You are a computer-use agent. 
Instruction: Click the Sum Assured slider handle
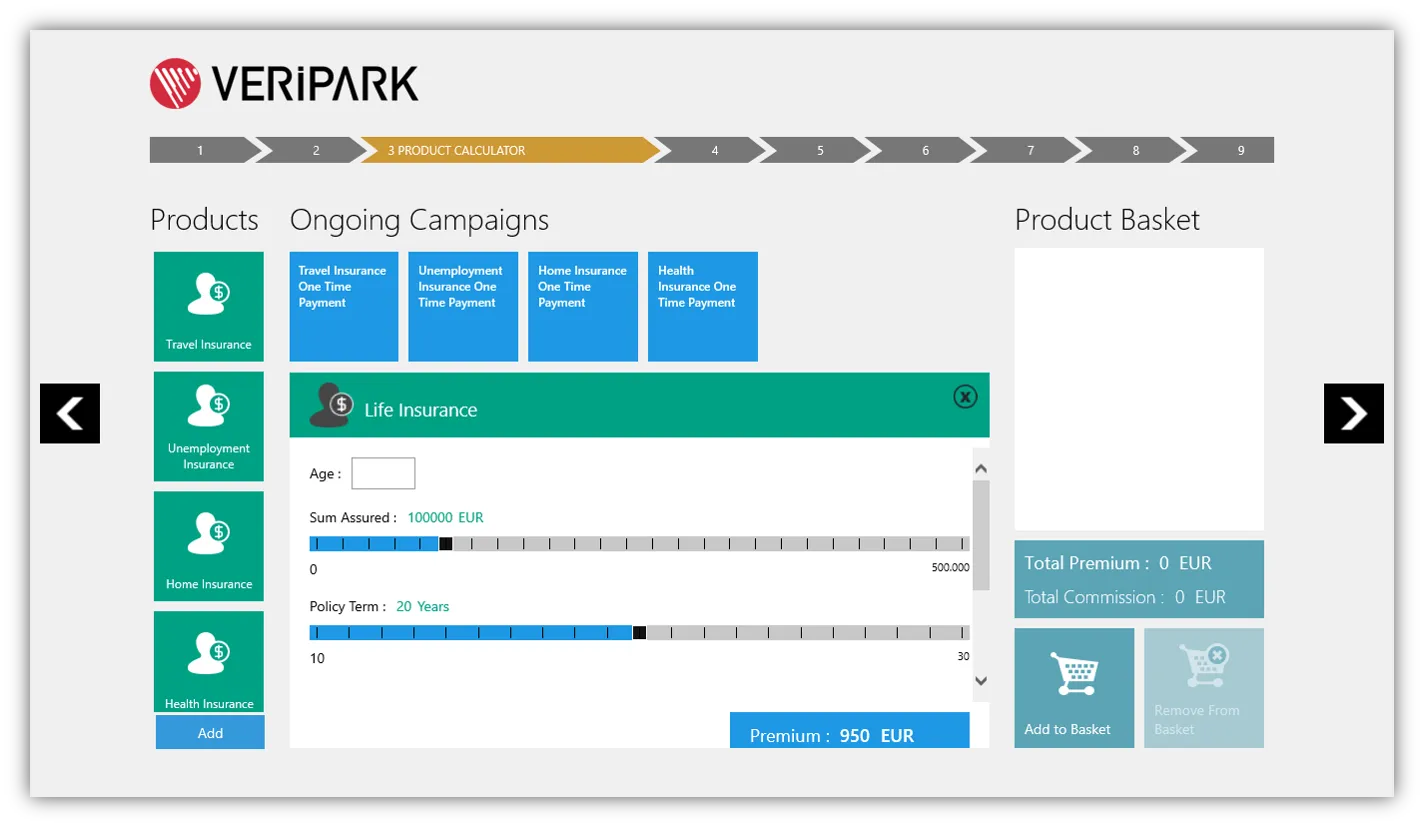[x=446, y=544]
